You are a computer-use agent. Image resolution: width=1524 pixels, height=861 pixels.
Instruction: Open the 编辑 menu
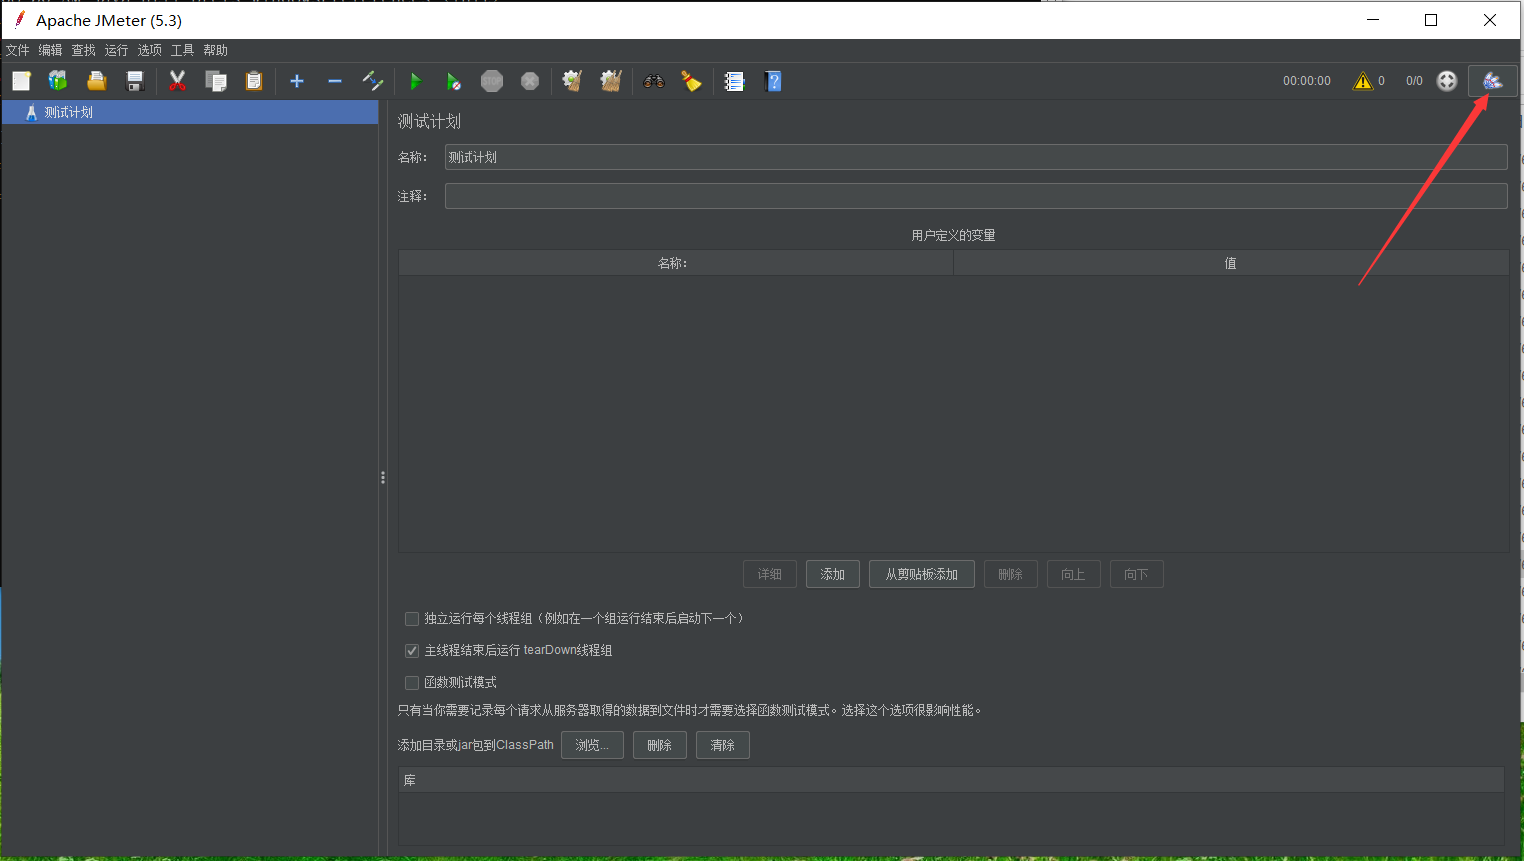[x=50, y=50]
